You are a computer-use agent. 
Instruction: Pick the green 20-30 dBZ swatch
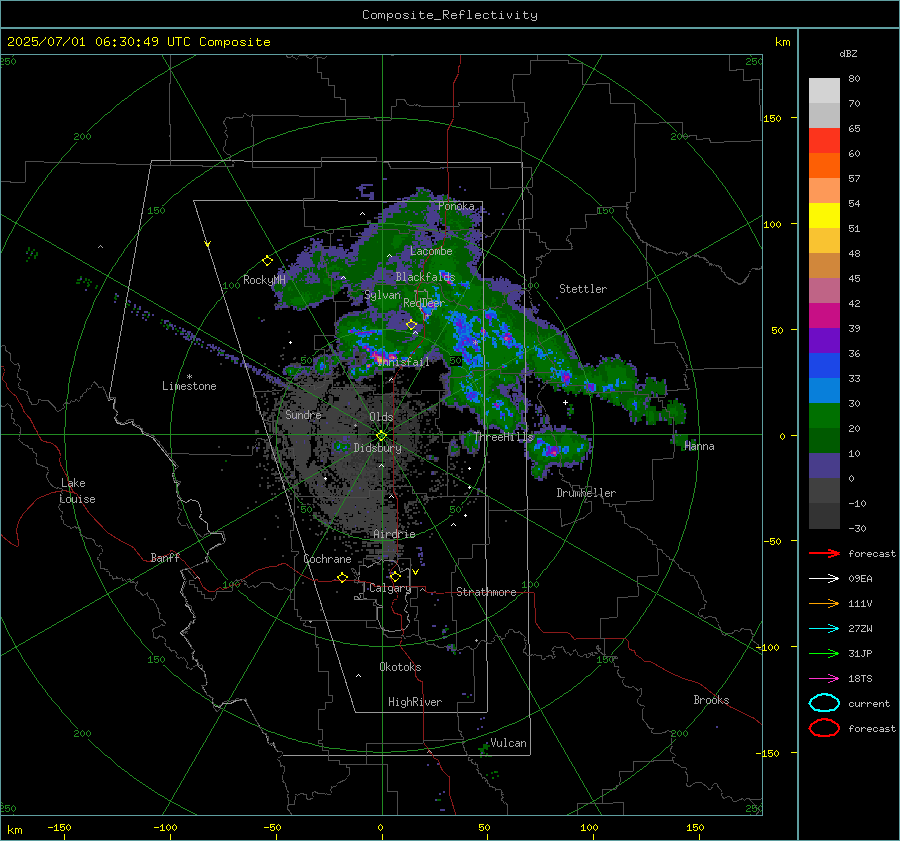824,416
